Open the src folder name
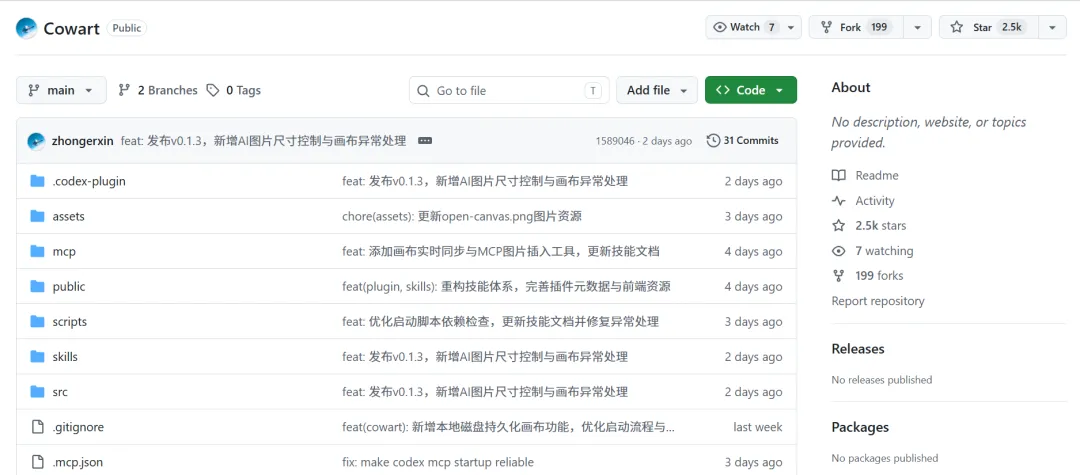The image size is (1080, 475). click(x=60, y=392)
